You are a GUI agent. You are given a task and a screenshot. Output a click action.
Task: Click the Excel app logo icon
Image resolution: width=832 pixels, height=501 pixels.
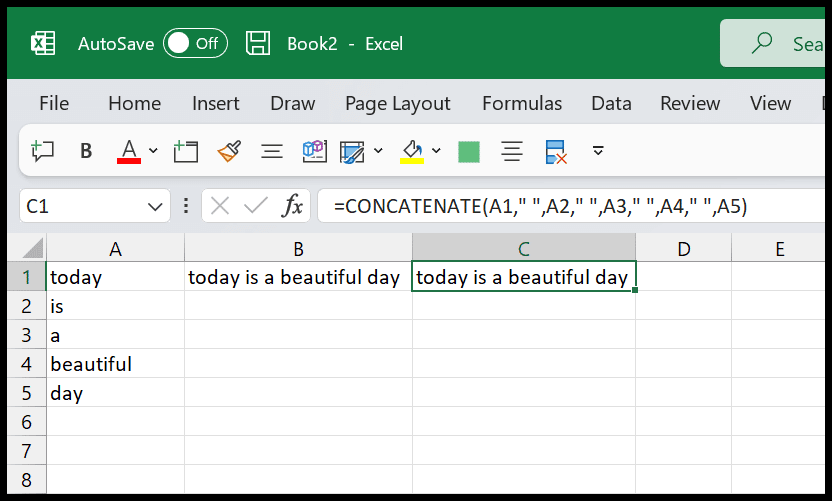tap(43, 43)
